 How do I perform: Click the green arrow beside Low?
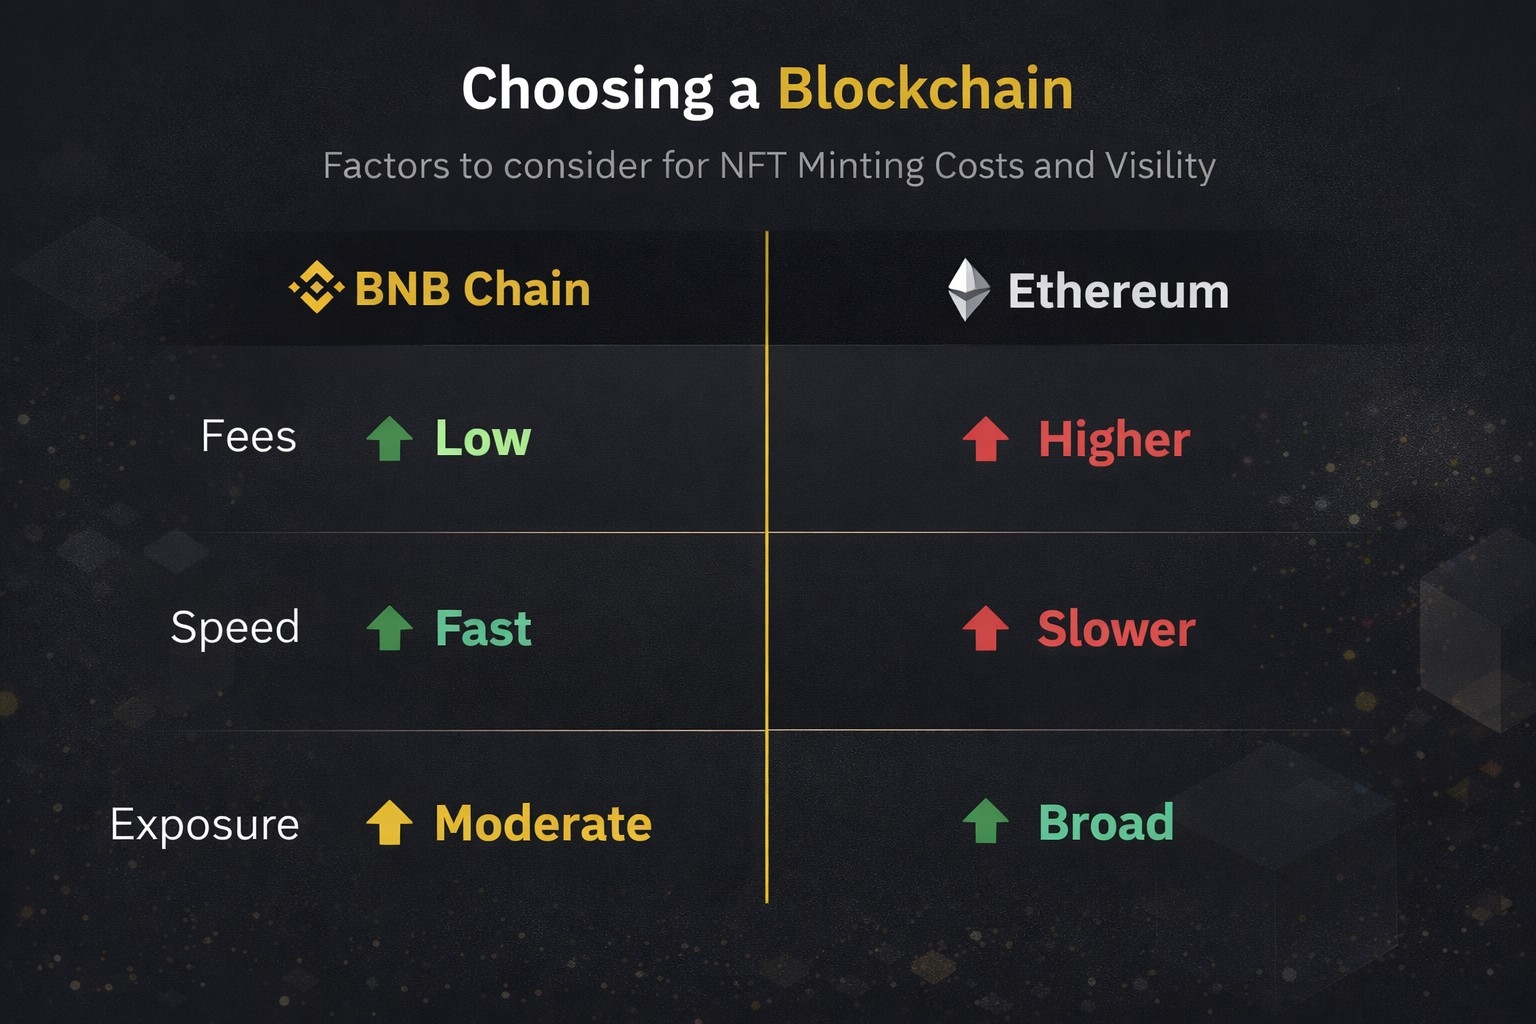click(x=389, y=438)
